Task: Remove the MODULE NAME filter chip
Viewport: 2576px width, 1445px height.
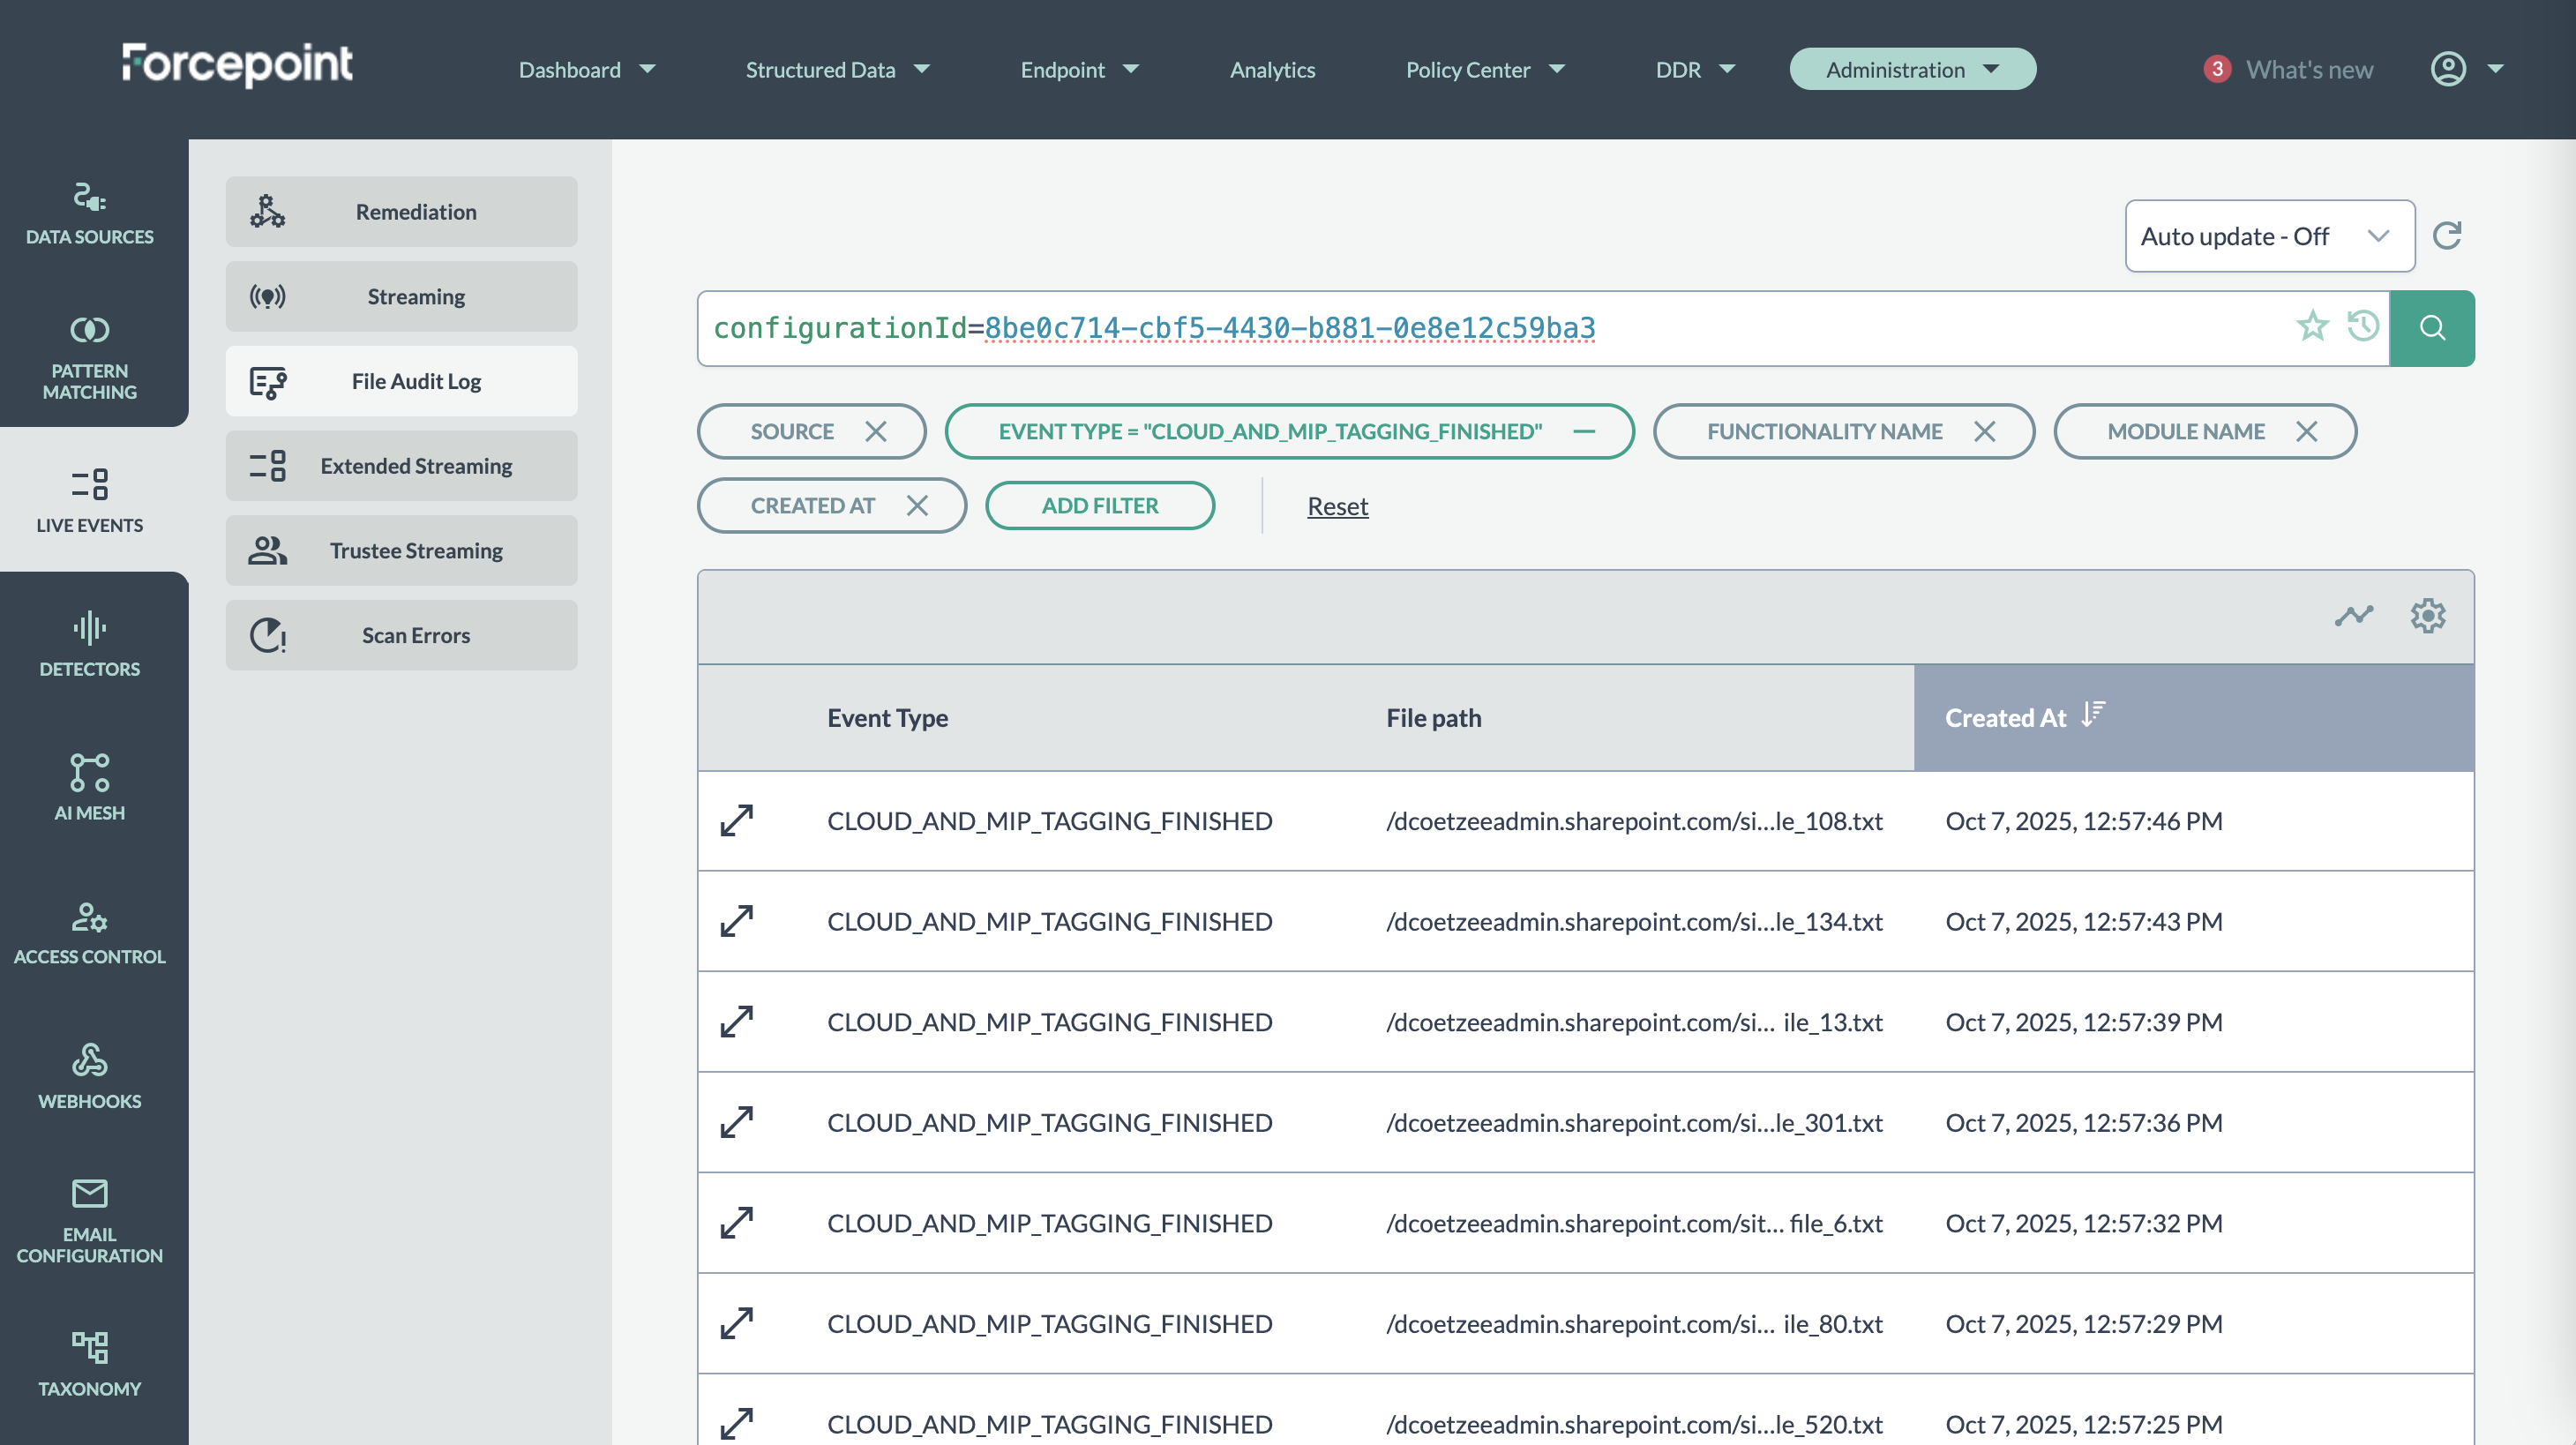Action: pos(2306,431)
